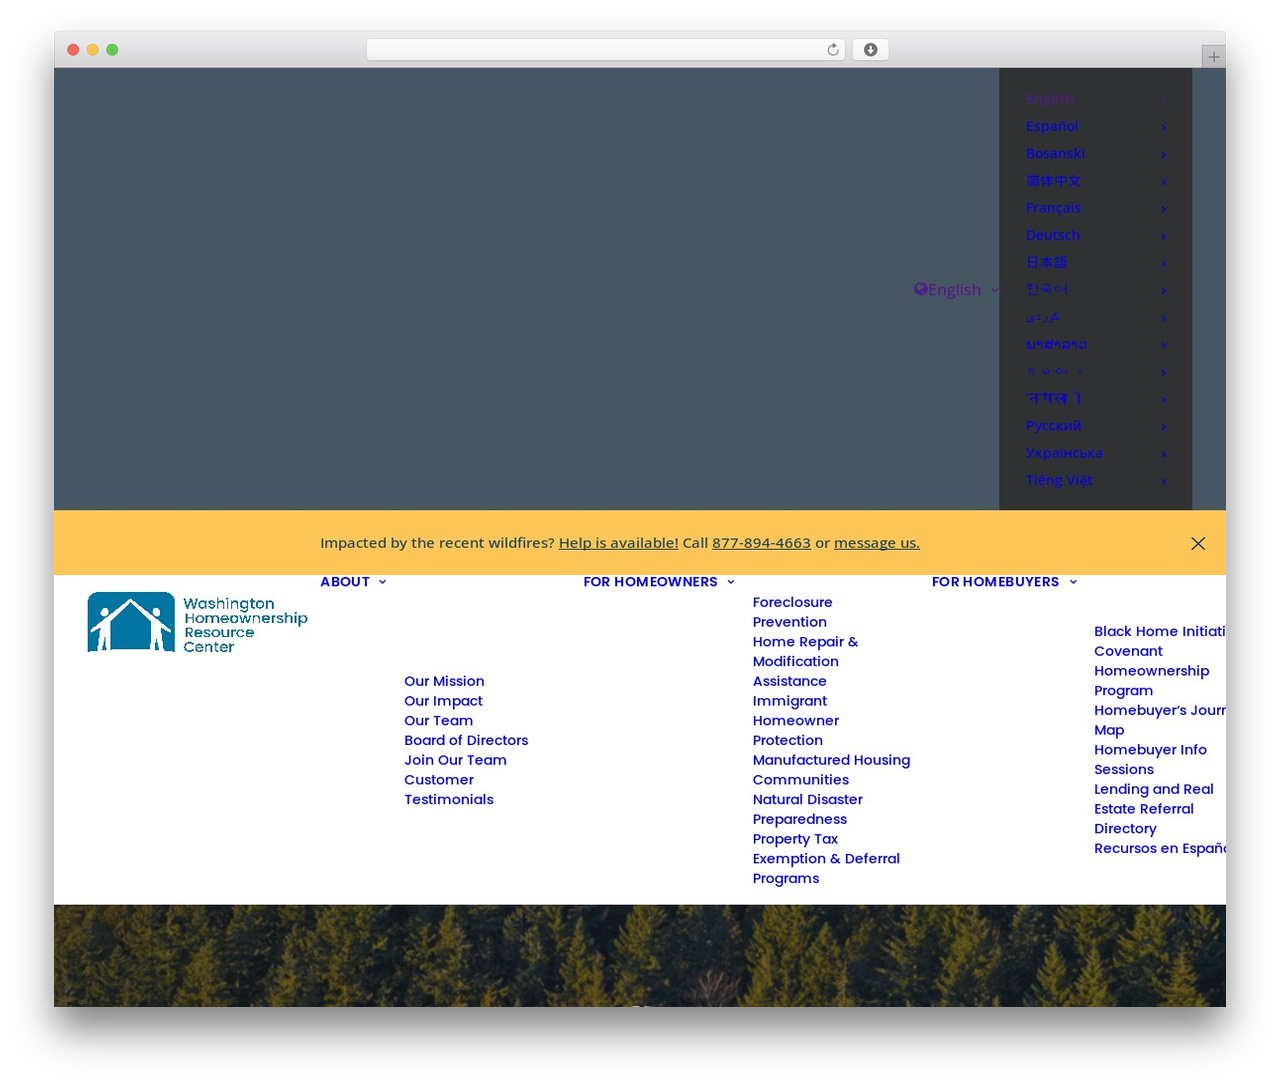Open Board of Directors
The image size is (1280, 1084).
point(466,740)
